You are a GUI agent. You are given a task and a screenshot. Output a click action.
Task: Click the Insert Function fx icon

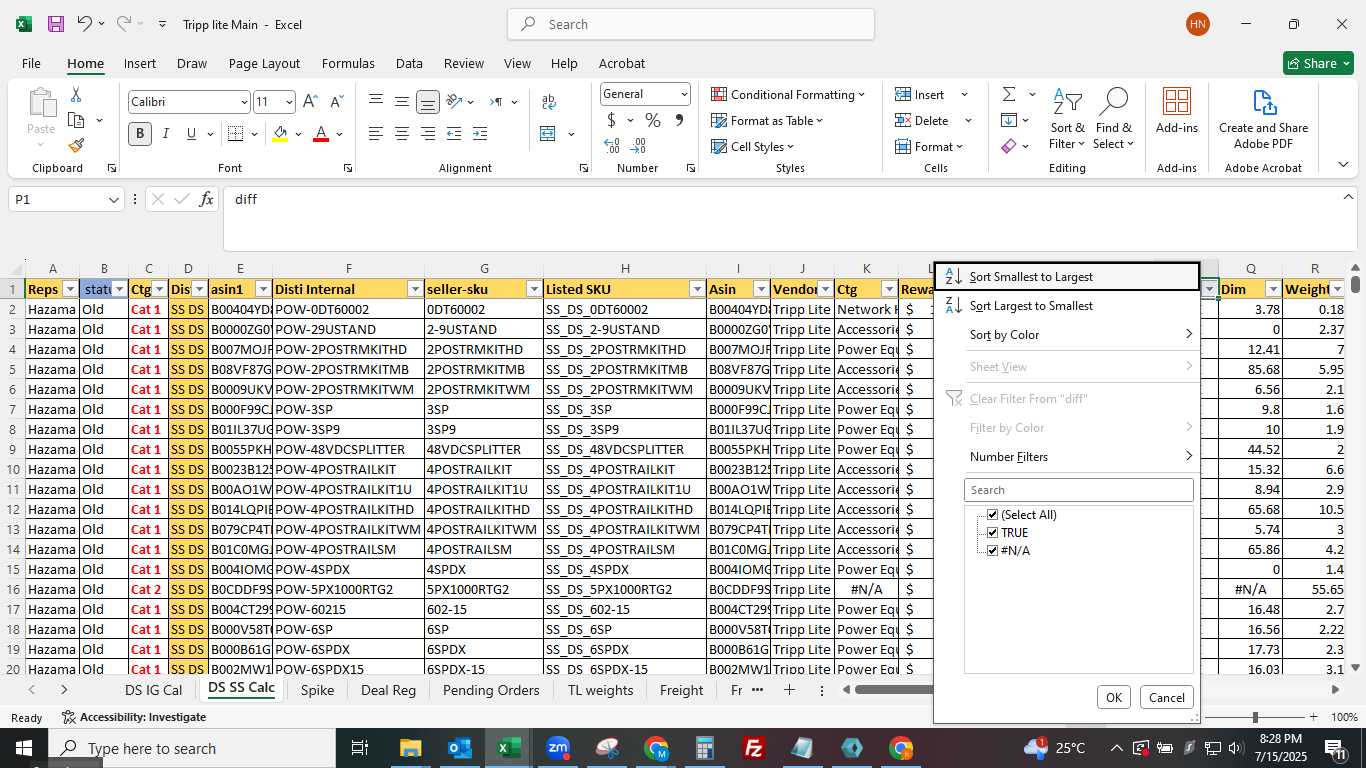tap(206, 199)
